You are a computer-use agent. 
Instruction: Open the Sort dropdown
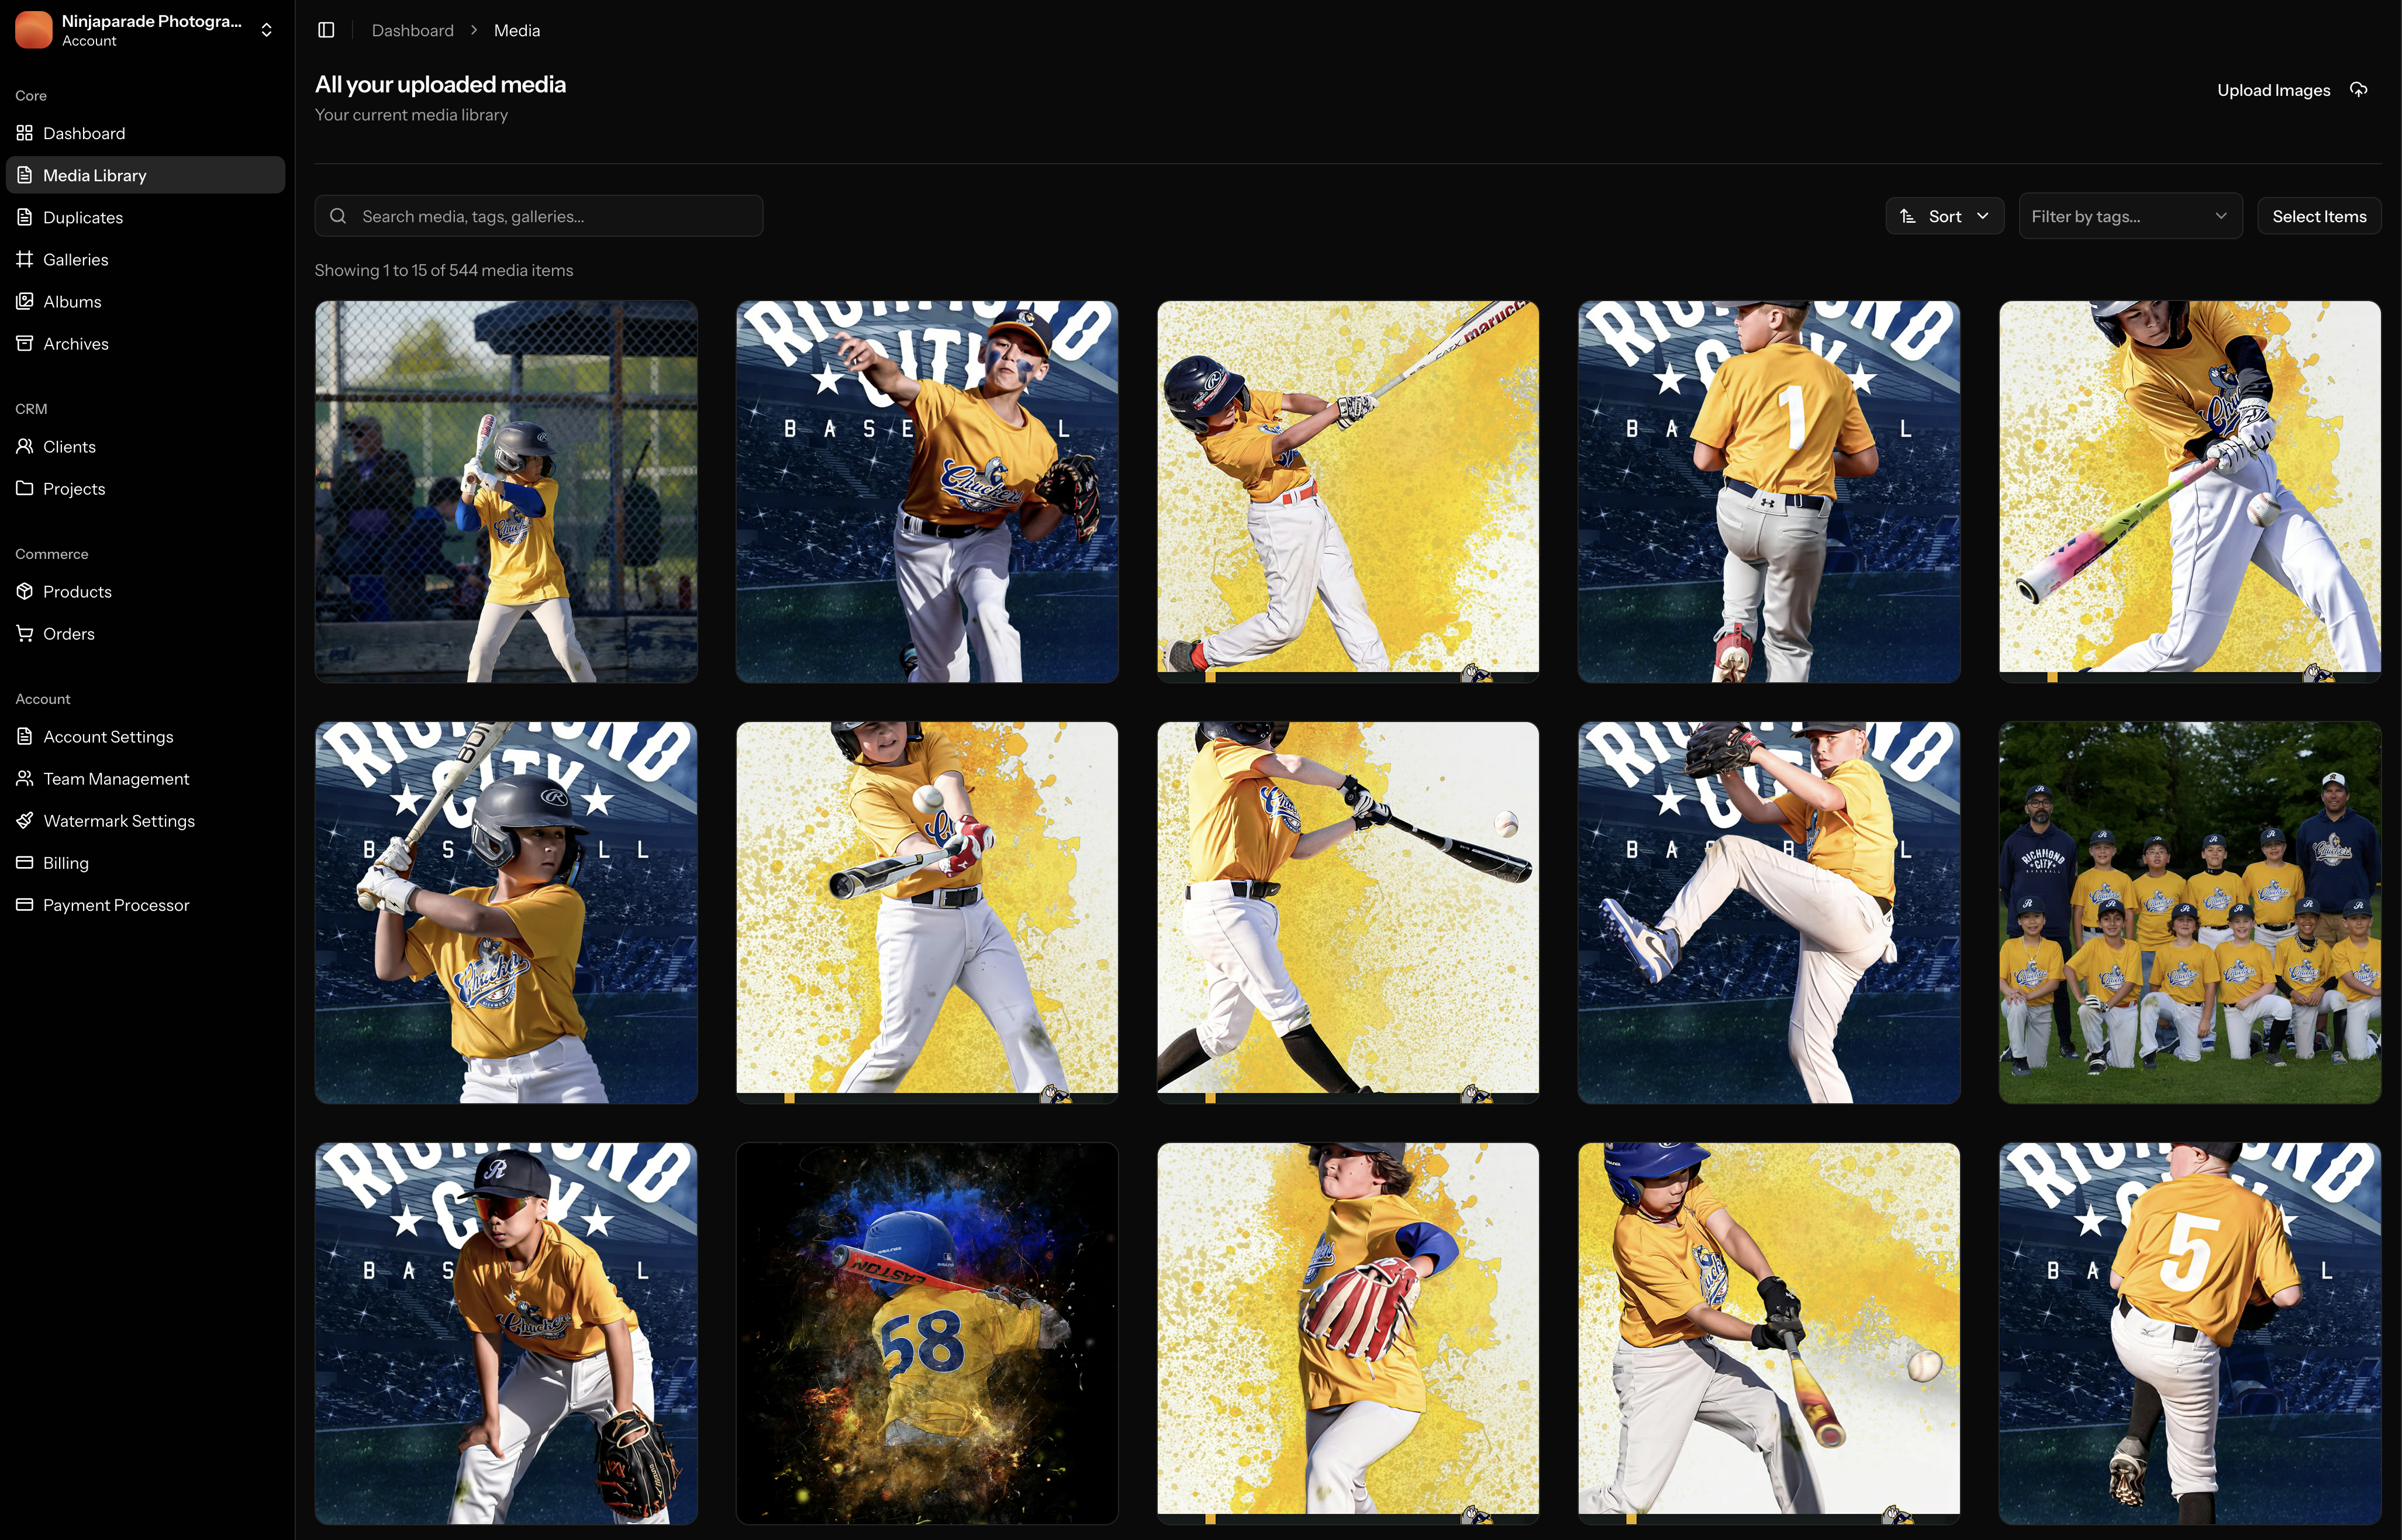[1944, 216]
